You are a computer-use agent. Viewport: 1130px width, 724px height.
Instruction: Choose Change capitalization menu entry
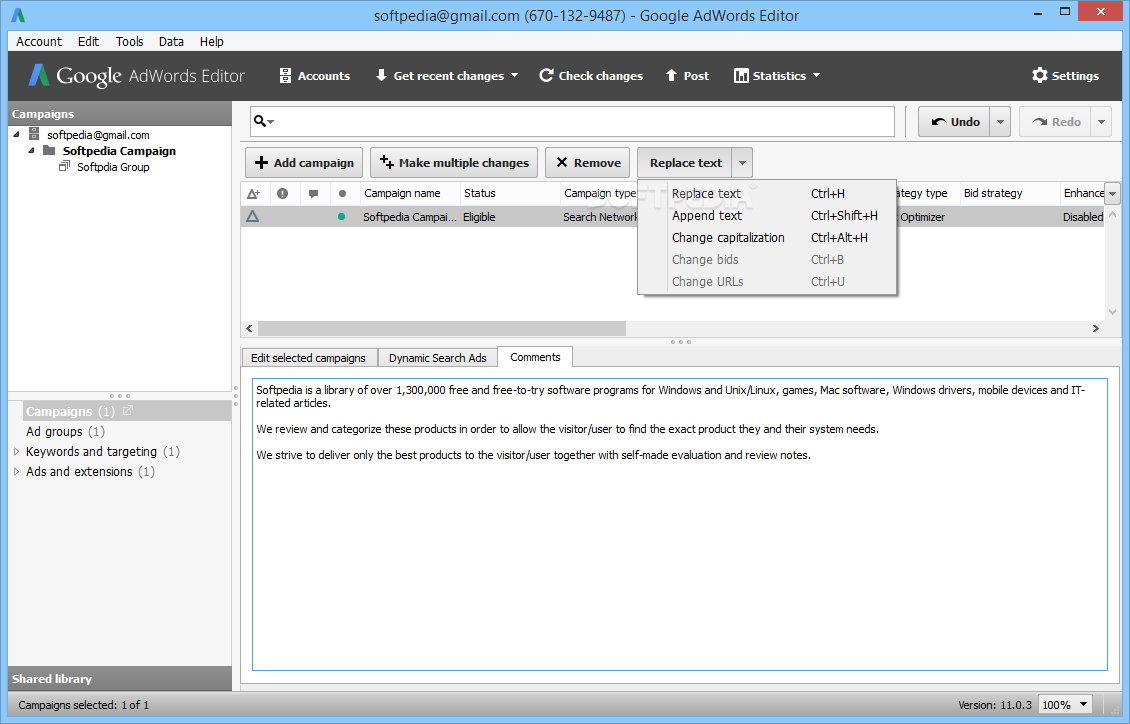click(767, 238)
